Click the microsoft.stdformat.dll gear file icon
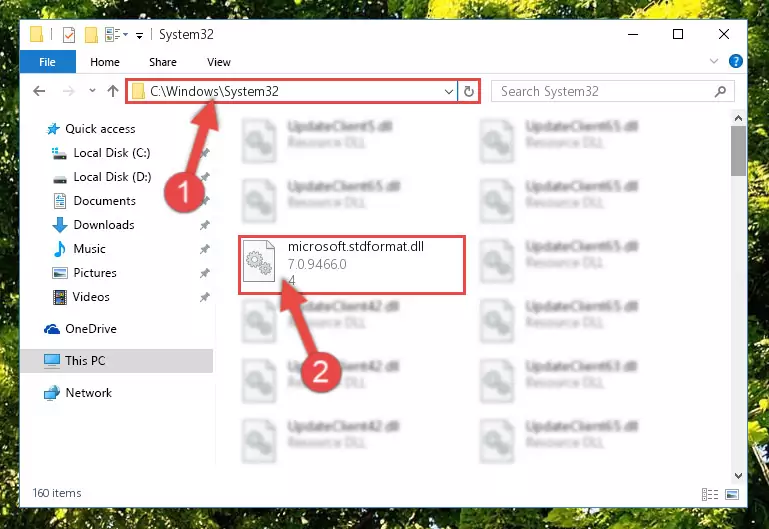This screenshot has height=529, width=769. [259, 261]
